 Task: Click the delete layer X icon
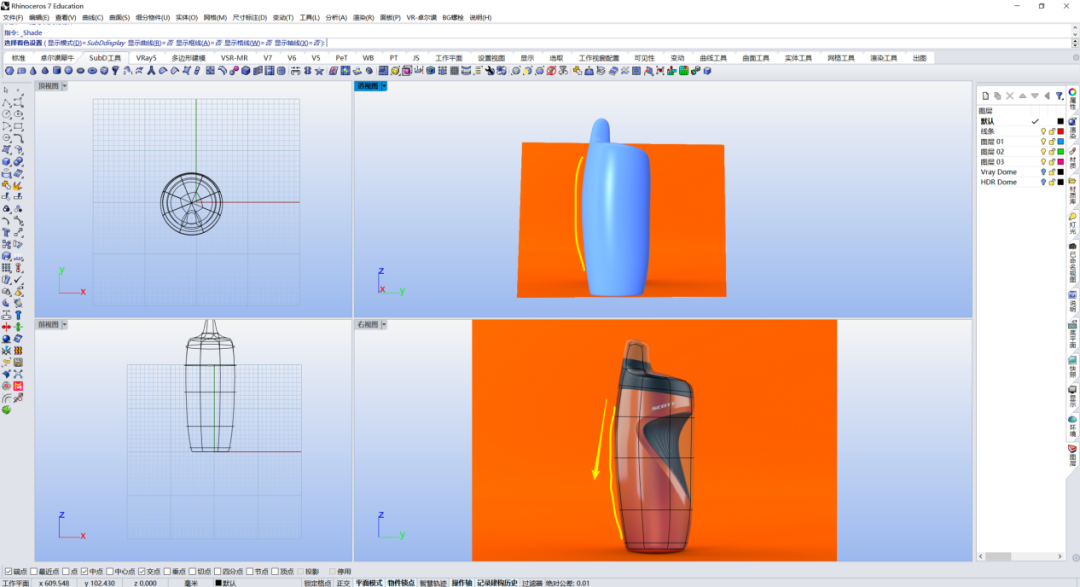(x=1010, y=96)
